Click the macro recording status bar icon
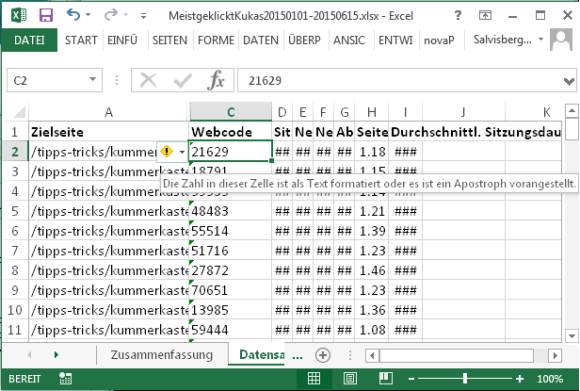This screenshot has height=391, width=580. (65, 378)
